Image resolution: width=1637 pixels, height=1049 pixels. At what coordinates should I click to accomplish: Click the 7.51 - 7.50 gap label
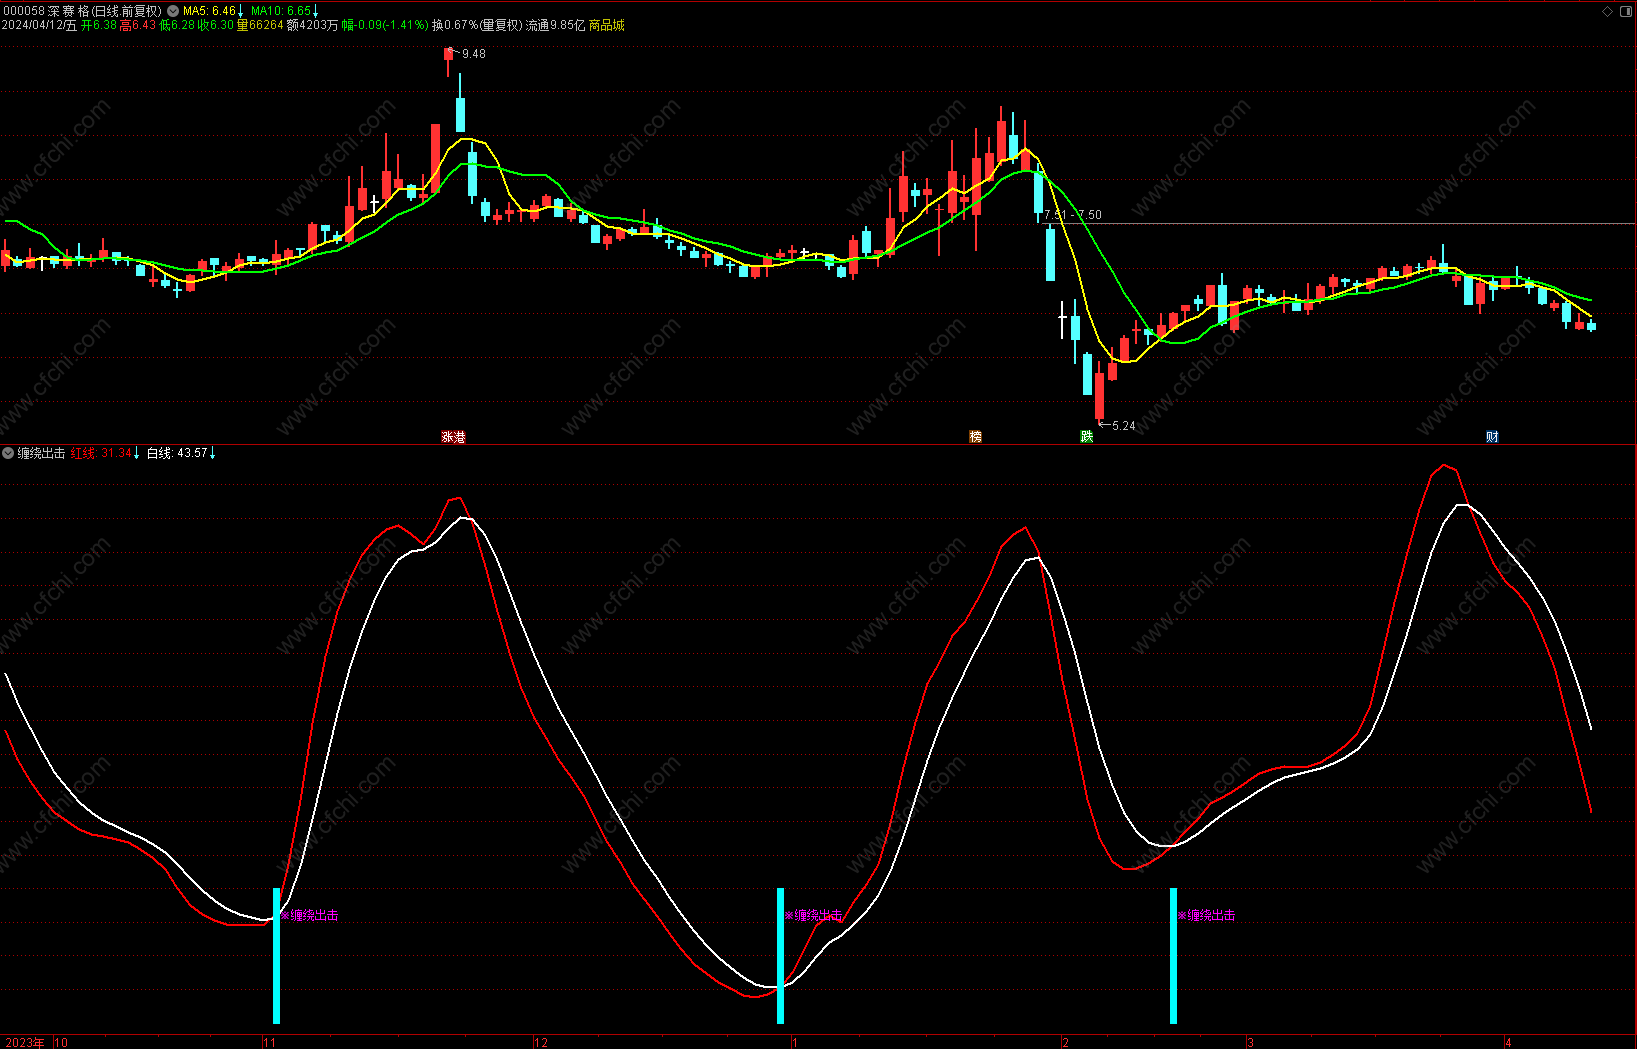[x=1073, y=215]
